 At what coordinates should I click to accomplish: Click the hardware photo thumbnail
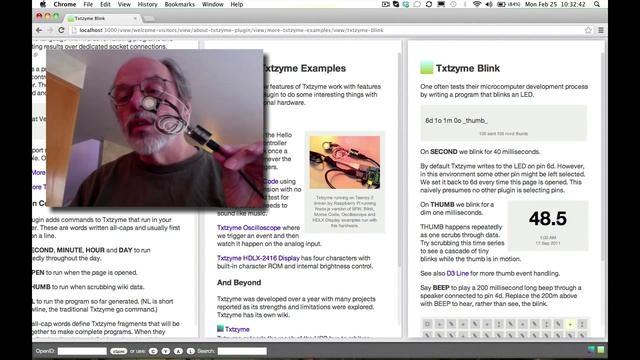click(344, 162)
